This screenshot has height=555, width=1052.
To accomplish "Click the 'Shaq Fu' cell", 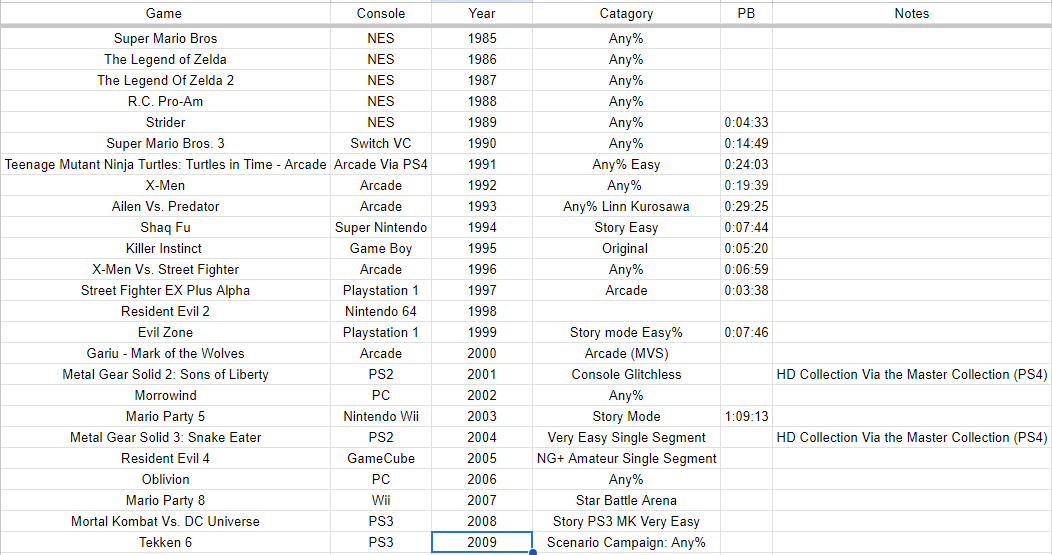I will [x=165, y=228].
